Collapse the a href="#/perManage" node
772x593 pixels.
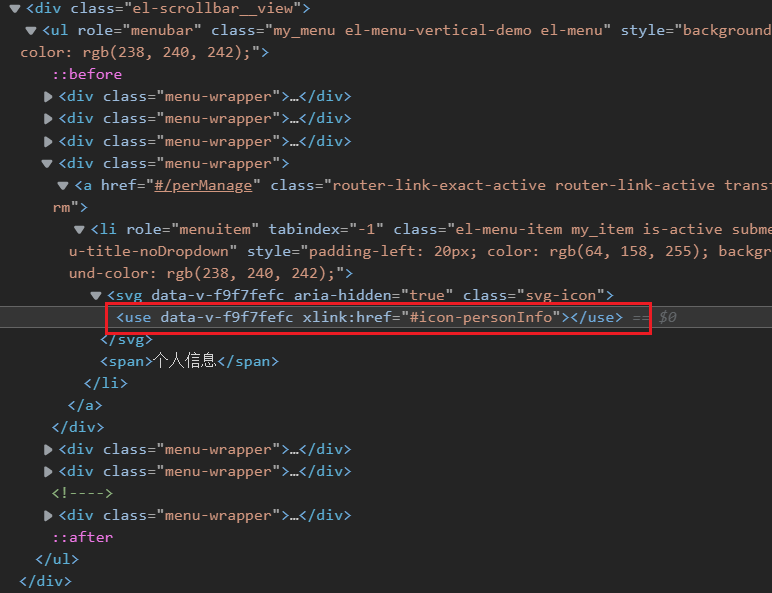[x=63, y=186]
